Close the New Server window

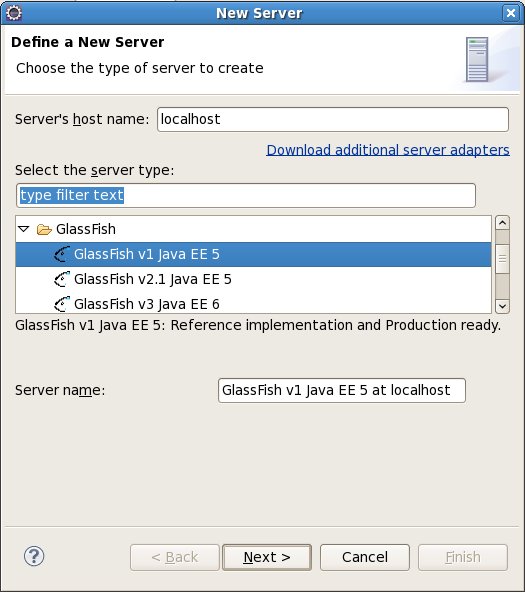tap(511, 13)
